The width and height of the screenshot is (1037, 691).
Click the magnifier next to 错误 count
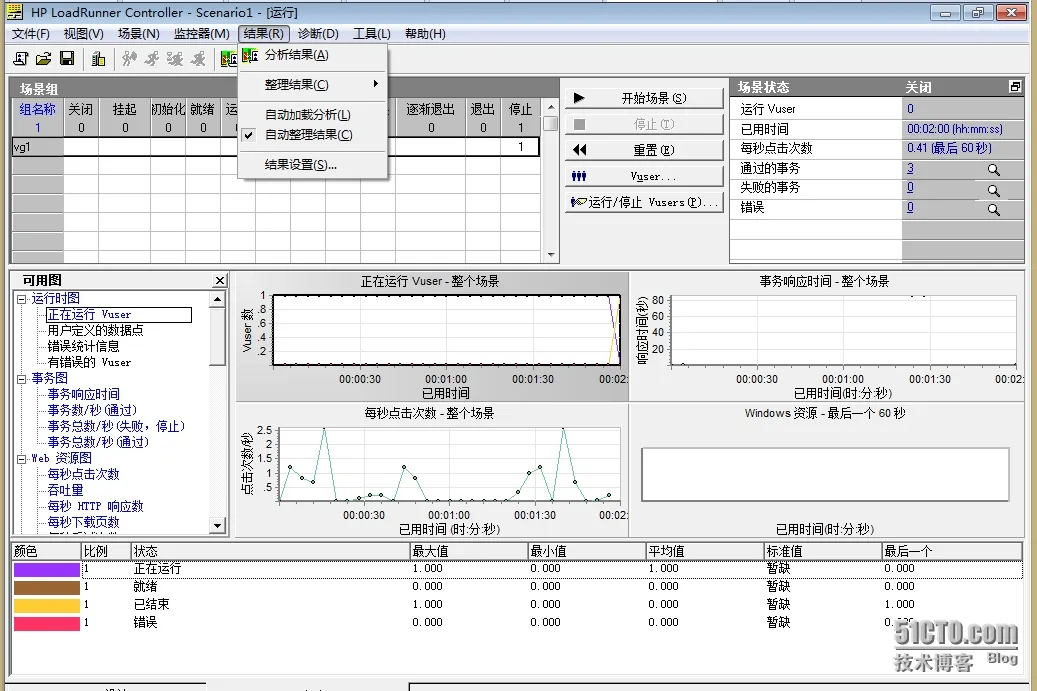coord(993,210)
